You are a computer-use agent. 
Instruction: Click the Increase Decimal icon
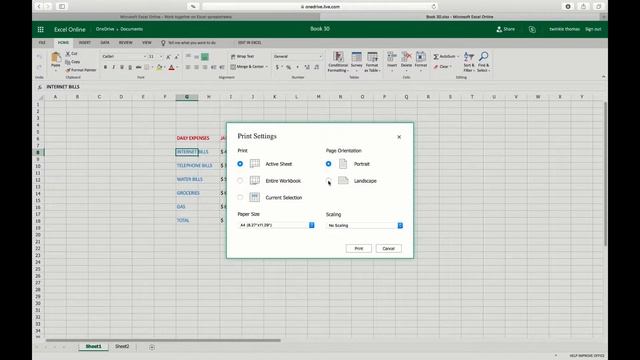click(x=307, y=67)
